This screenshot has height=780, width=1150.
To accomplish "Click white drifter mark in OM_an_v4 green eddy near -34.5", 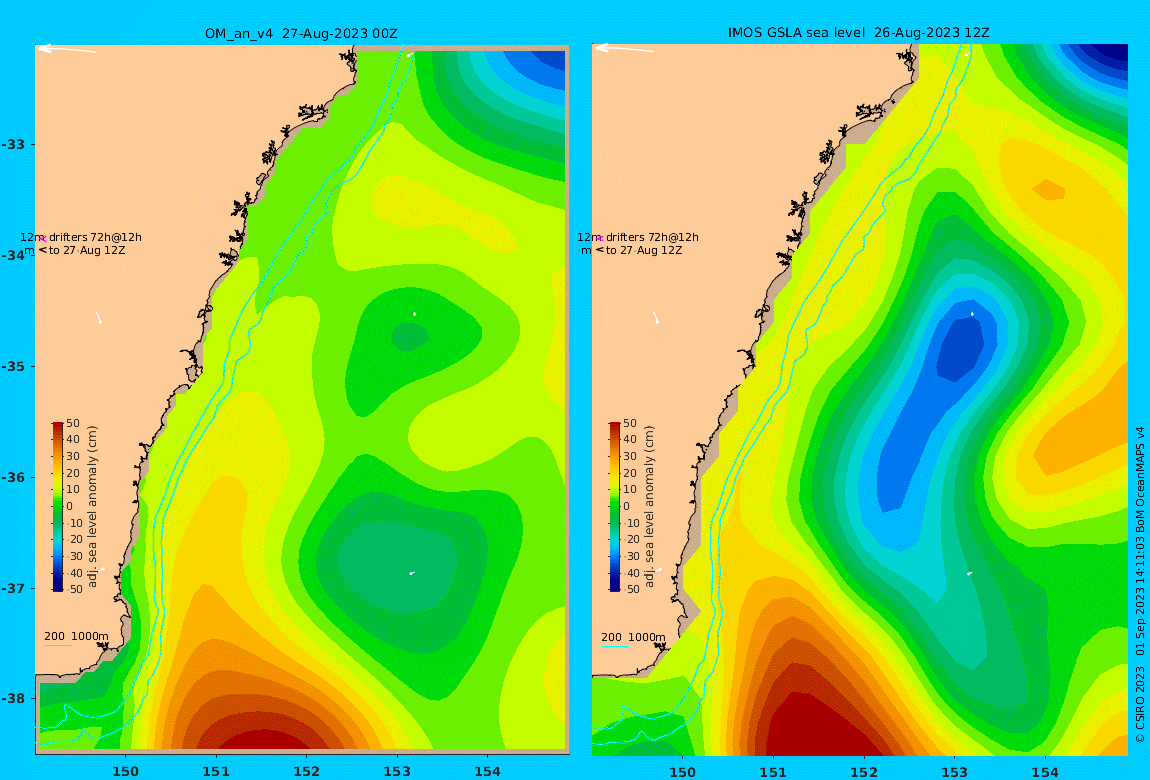I will click(414, 314).
